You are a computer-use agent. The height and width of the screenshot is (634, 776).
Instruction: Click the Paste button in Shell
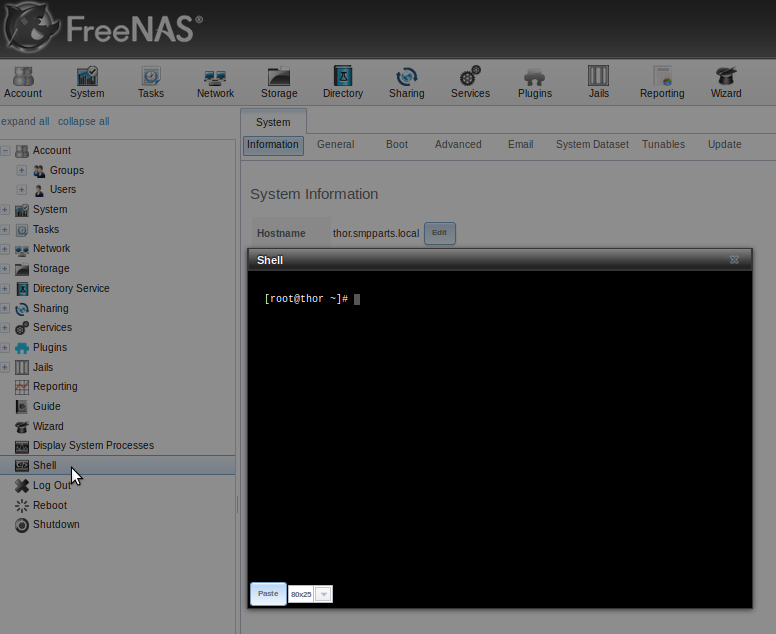pyautogui.click(x=268, y=593)
